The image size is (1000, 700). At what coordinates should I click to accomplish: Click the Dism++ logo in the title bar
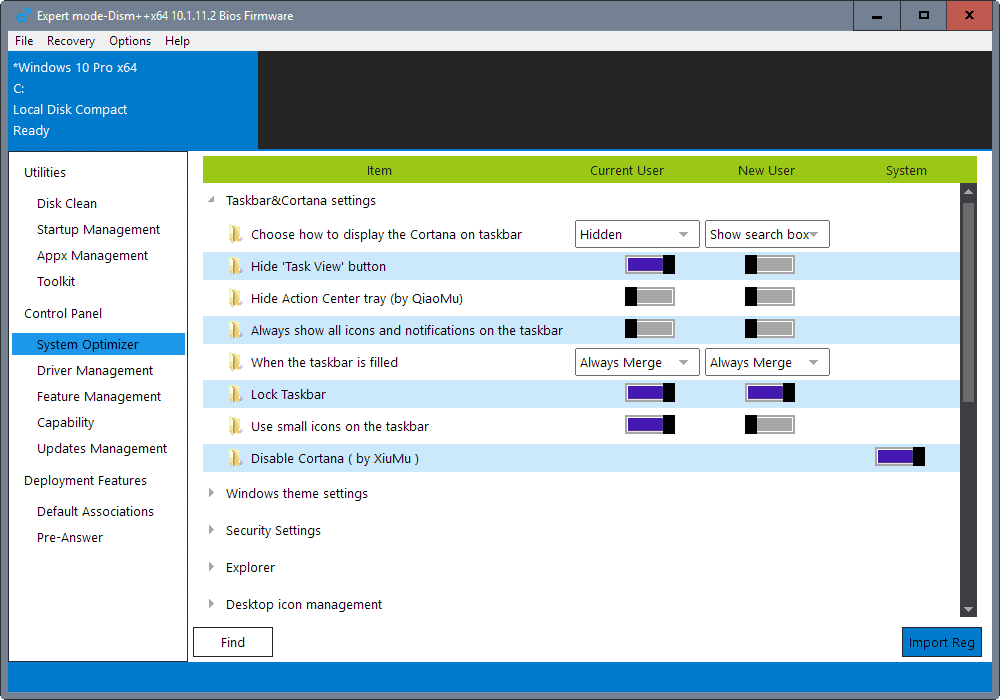[x=23, y=15]
